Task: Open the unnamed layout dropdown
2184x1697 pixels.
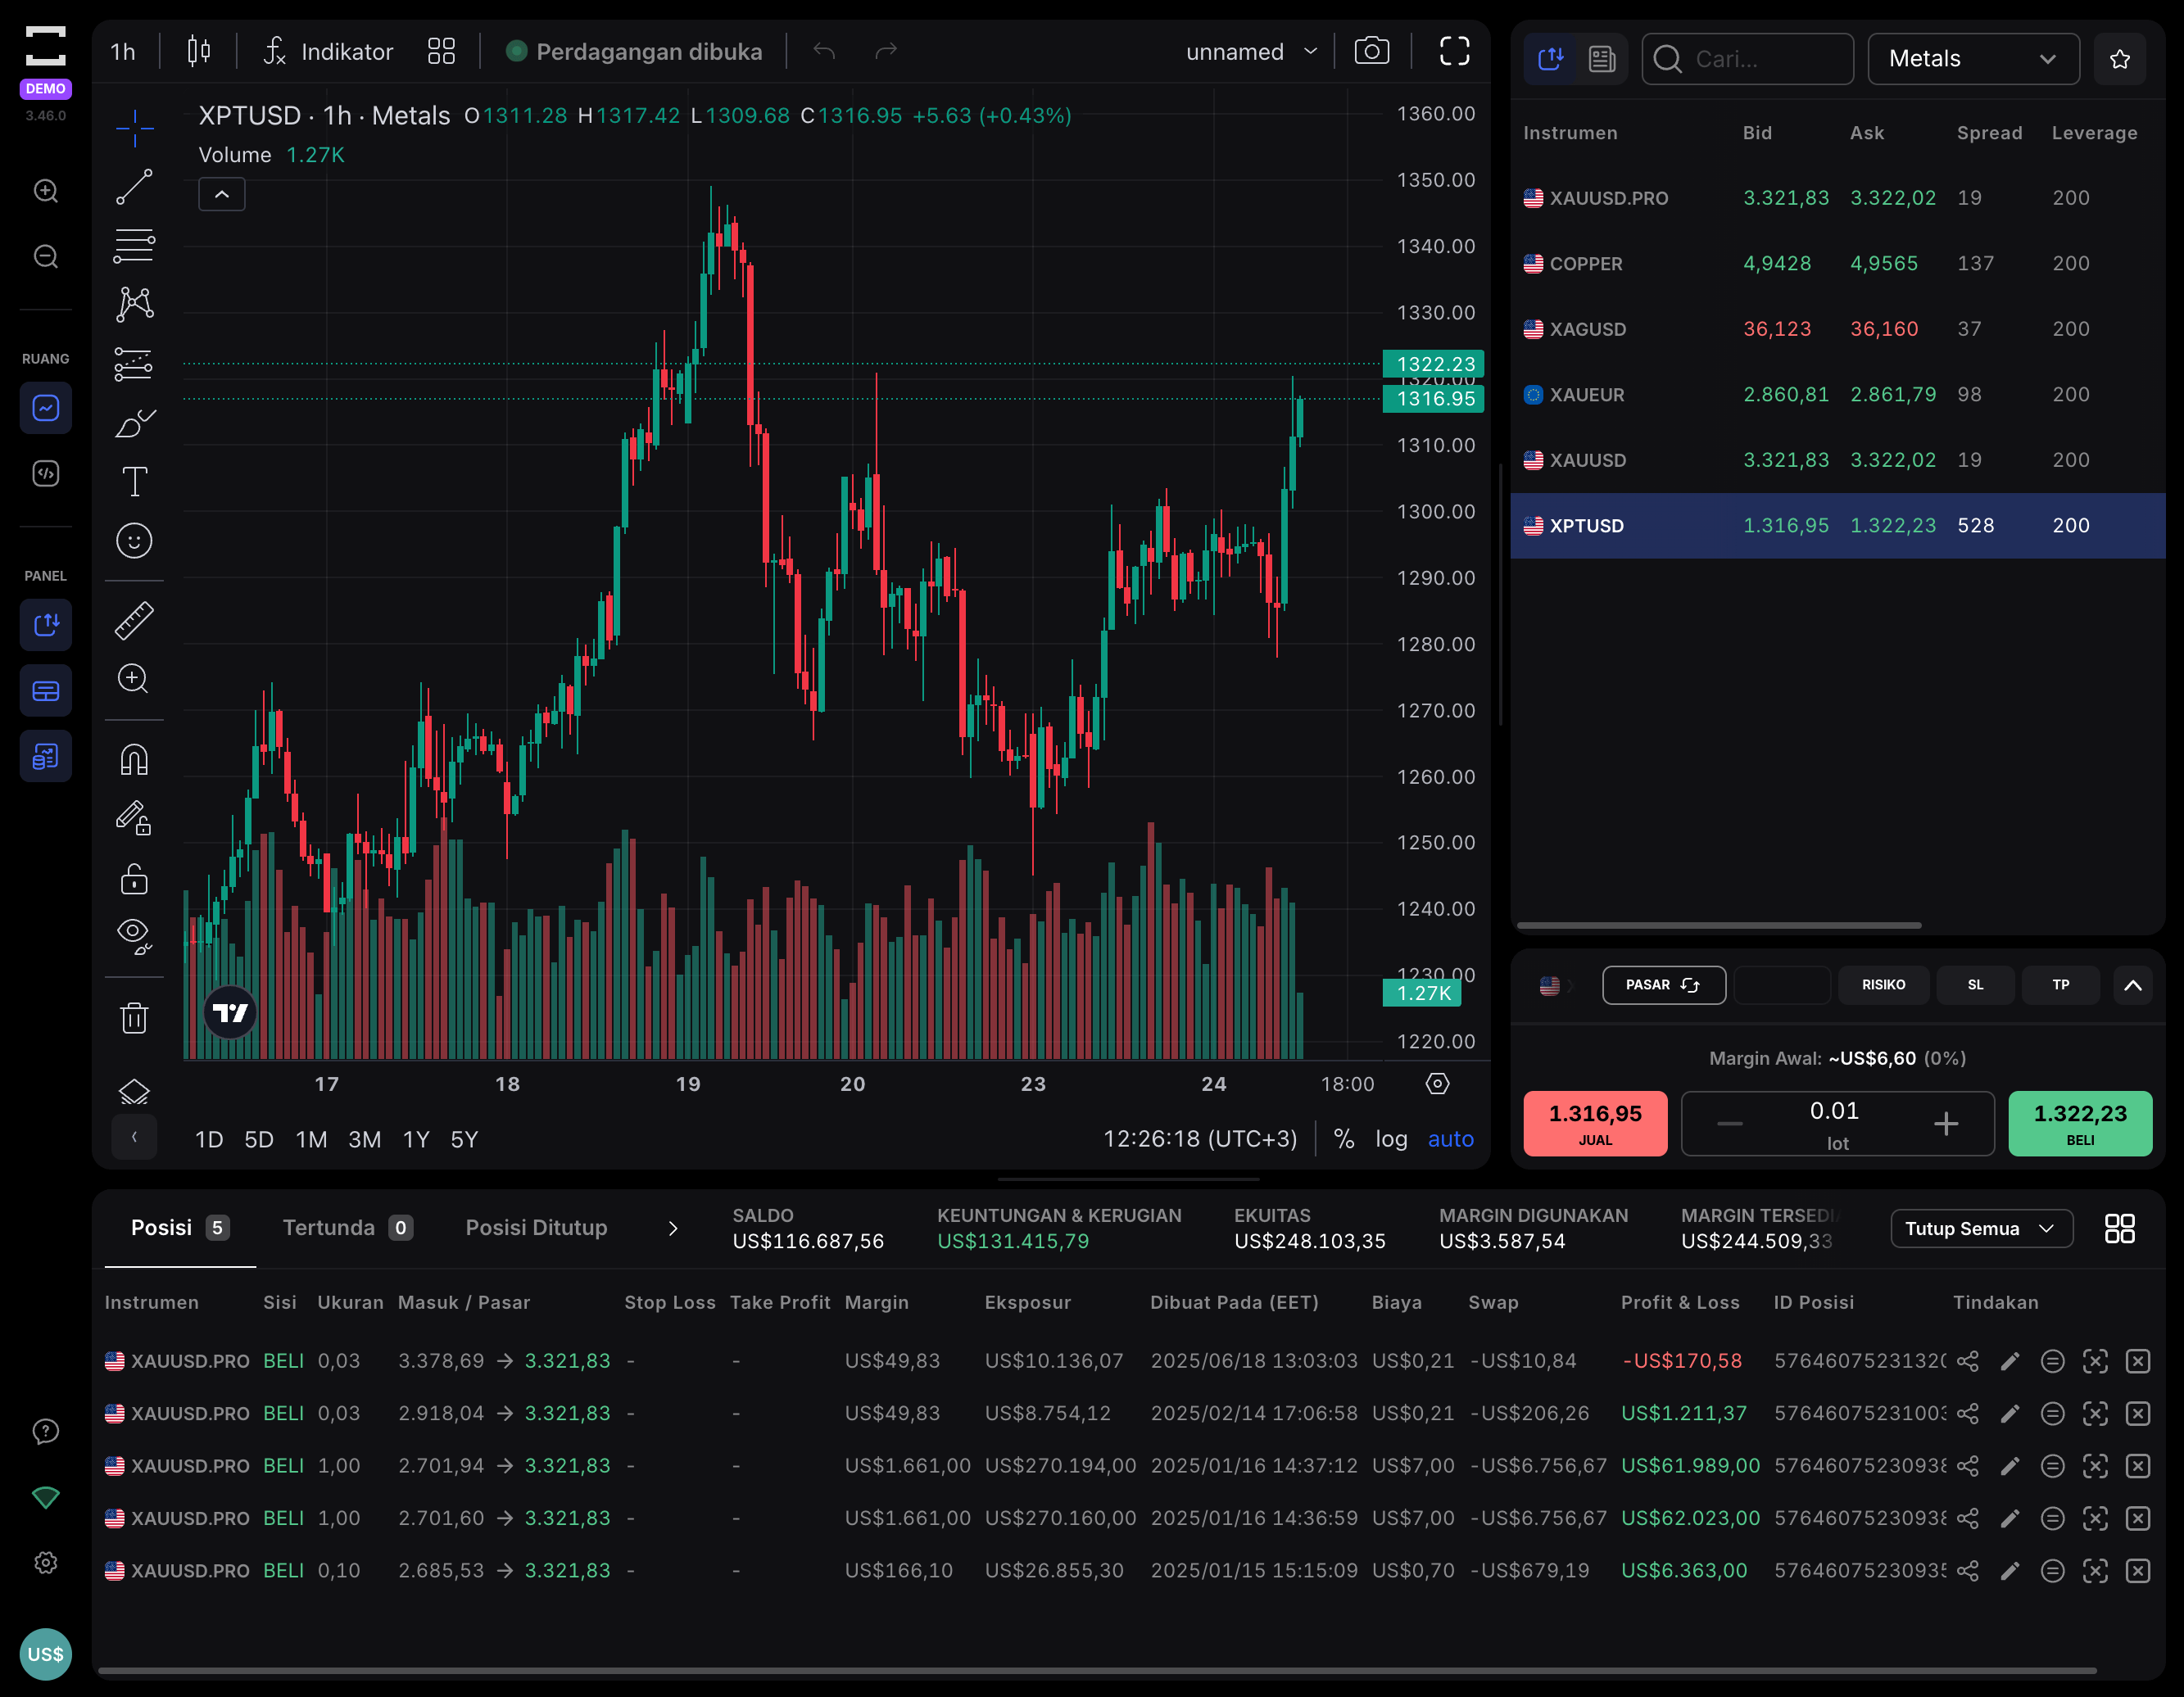Action: tap(1251, 51)
